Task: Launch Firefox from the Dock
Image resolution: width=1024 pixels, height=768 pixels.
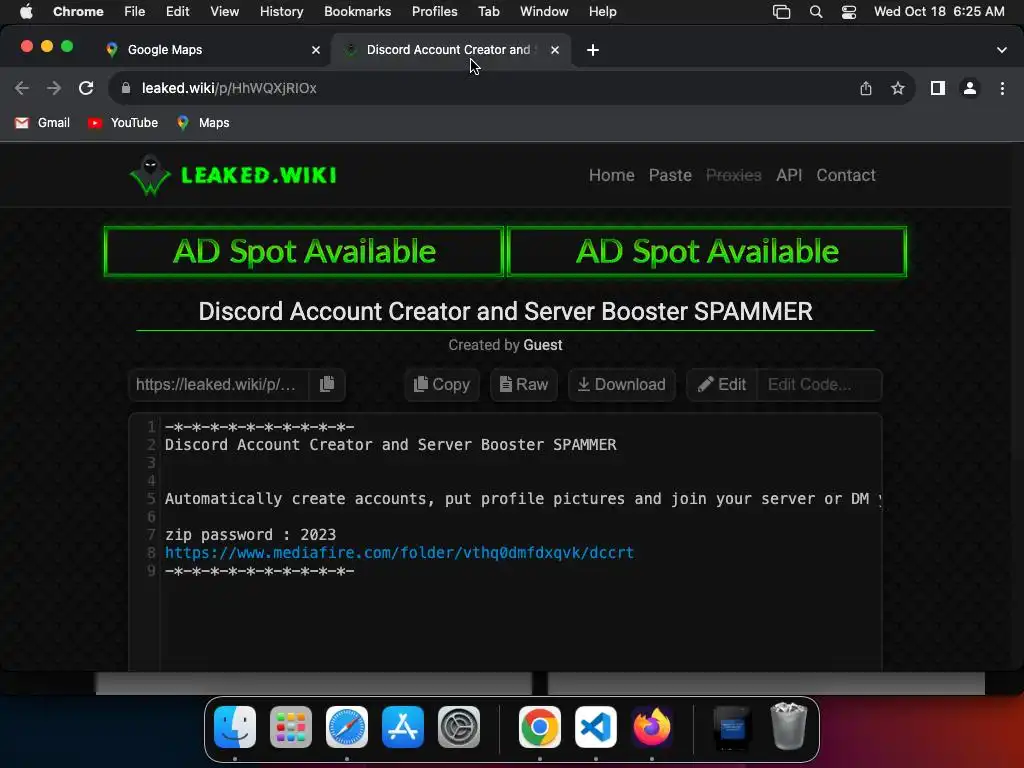Action: point(652,727)
